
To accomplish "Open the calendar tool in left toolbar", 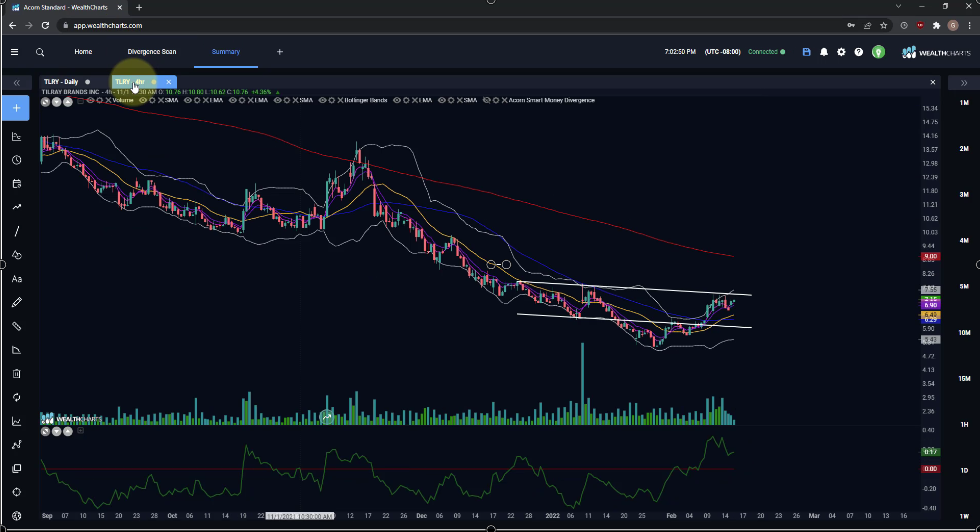I will pos(17,184).
